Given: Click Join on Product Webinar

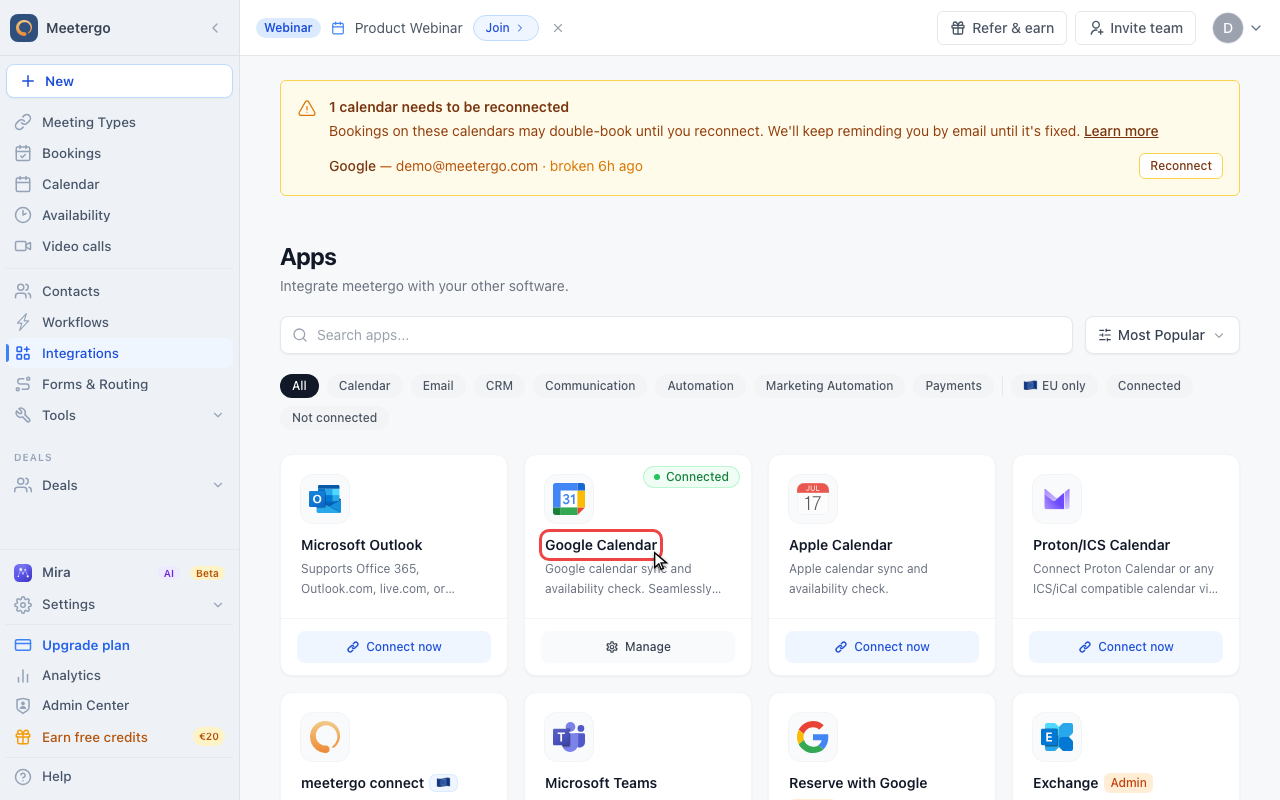Looking at the screenshot, I should tap(505, 28).
